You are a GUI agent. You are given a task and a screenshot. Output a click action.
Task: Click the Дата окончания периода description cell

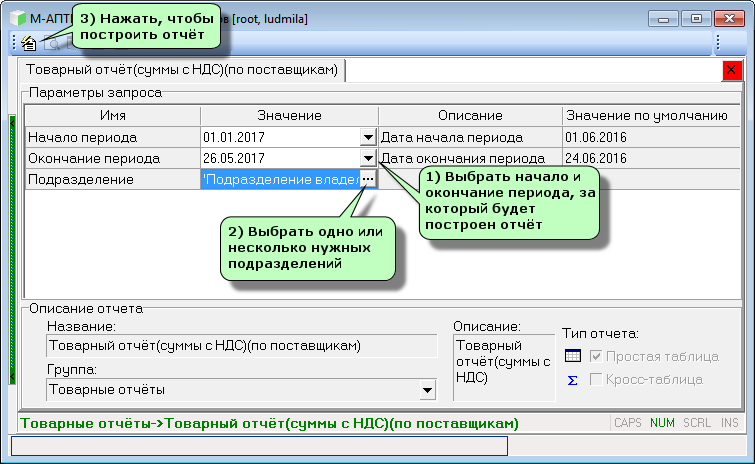tap(470, 158)
